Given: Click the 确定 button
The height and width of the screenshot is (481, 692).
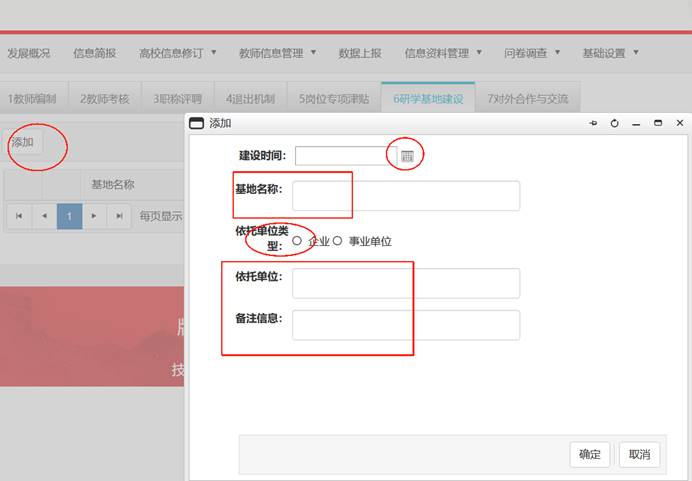Looking at the screenshot, I should 590,455.
